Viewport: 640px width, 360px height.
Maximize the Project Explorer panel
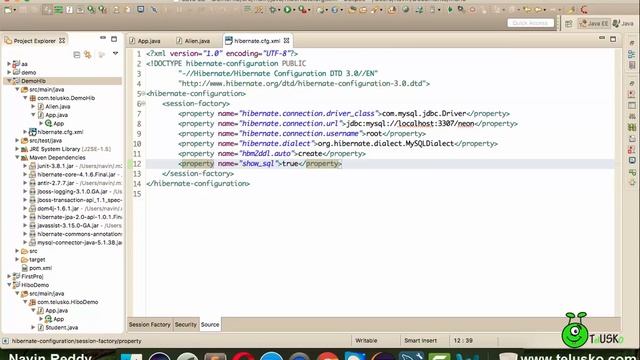(x=114, y=39)
